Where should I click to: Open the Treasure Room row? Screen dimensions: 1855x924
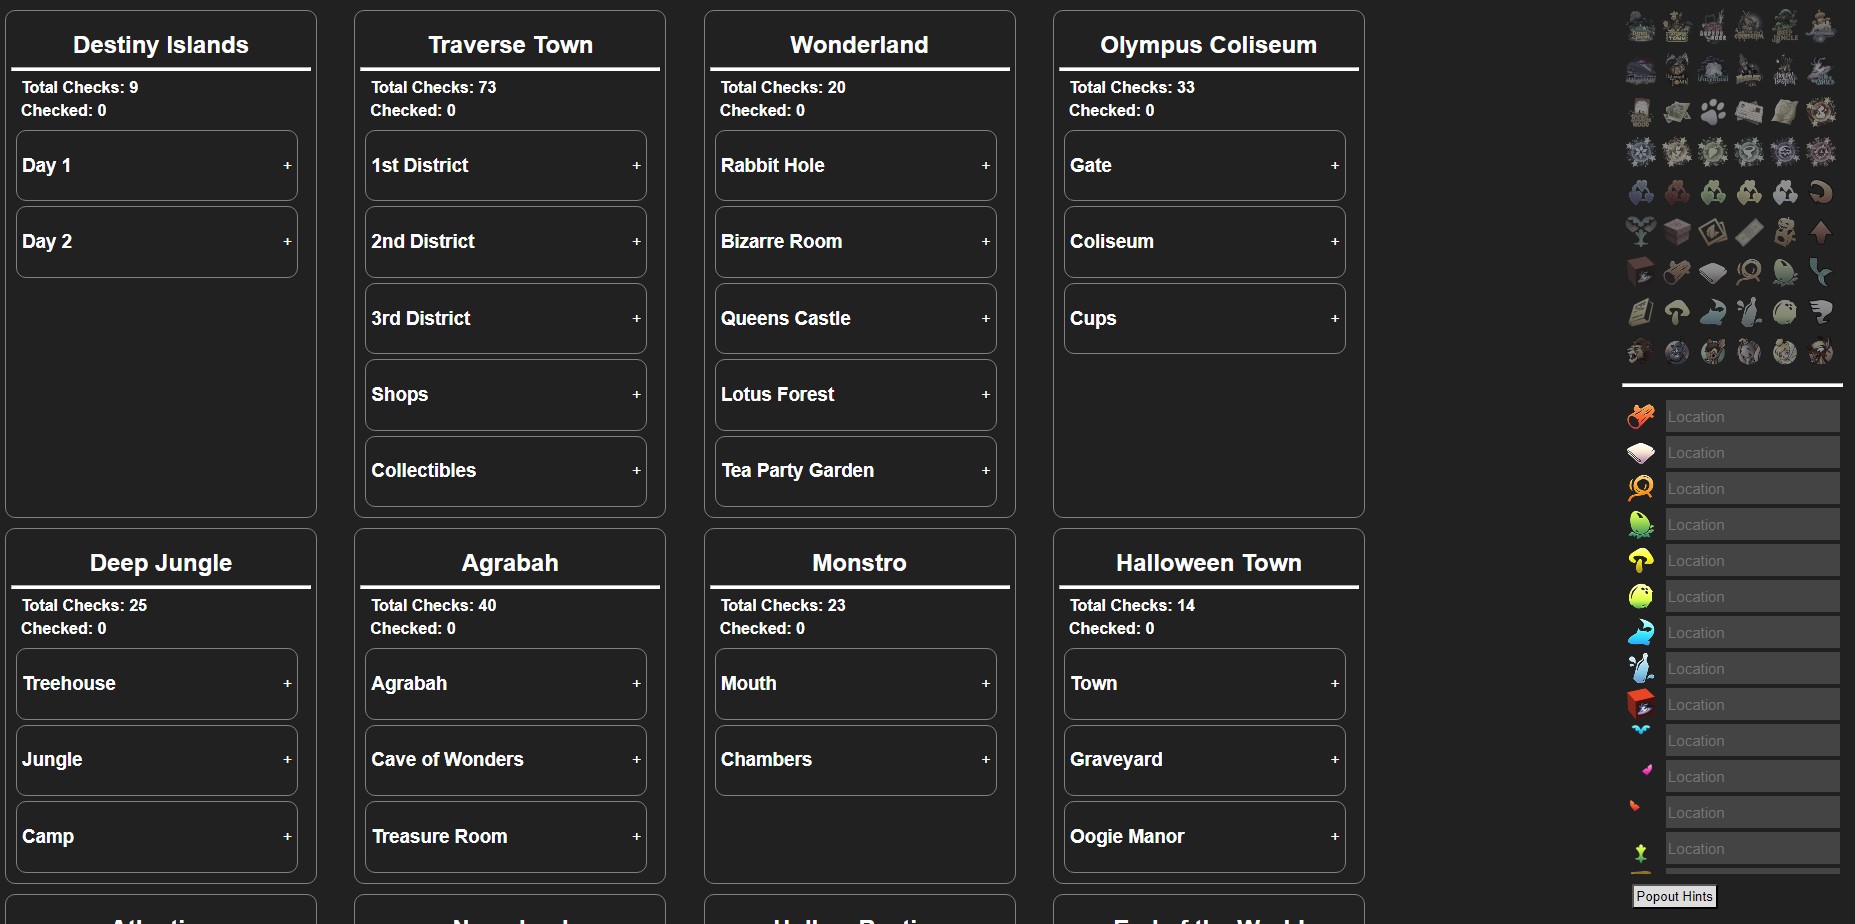click(506, 836)
